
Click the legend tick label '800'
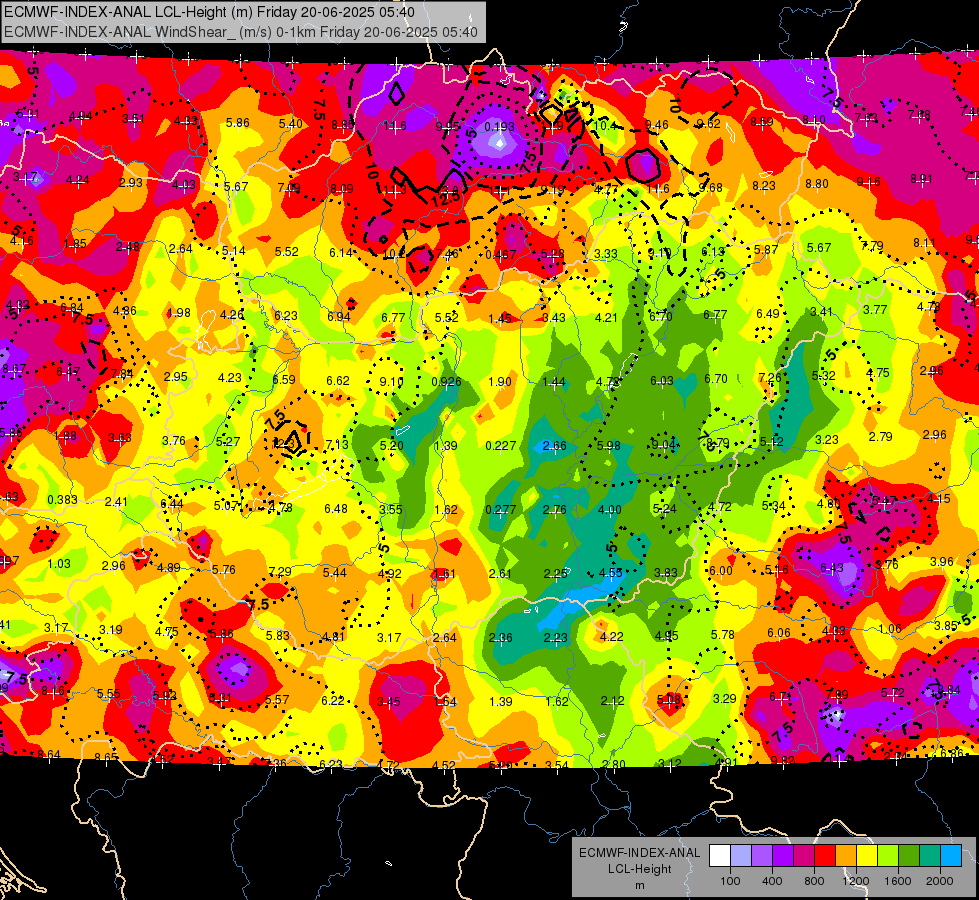pyautogui.click(x=814, y=881)
